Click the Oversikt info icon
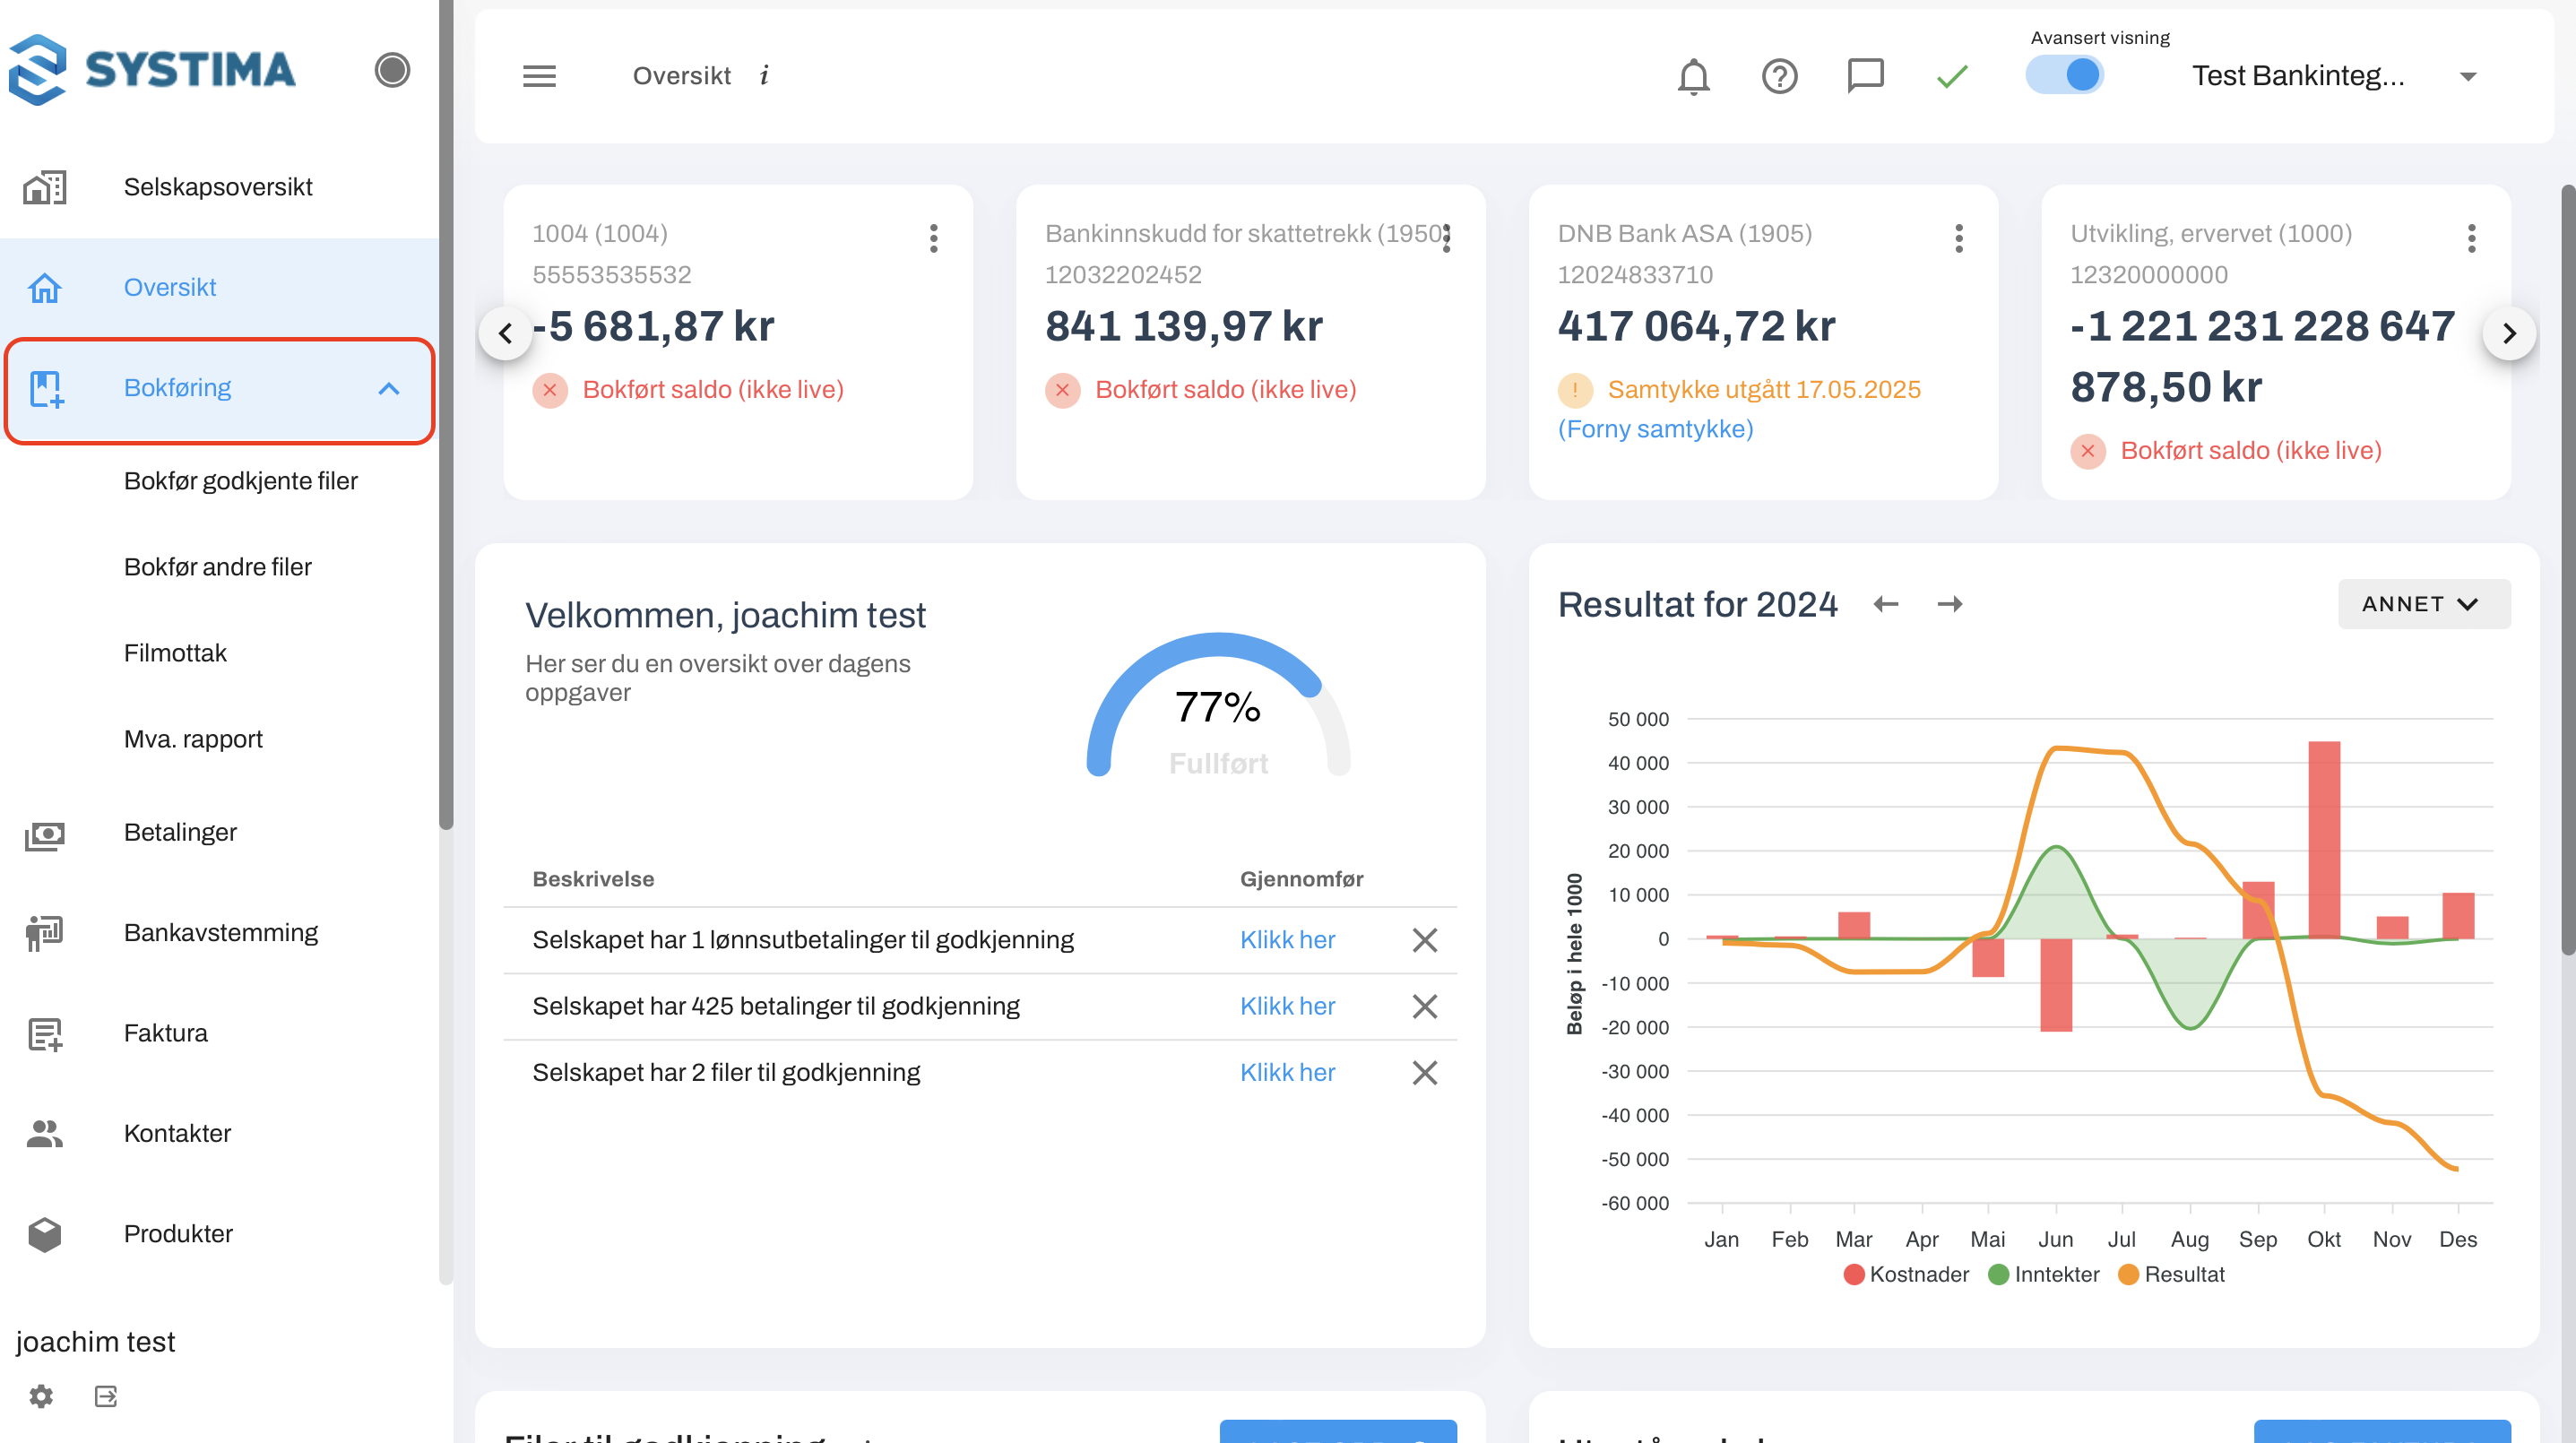 tap(764, 76)
